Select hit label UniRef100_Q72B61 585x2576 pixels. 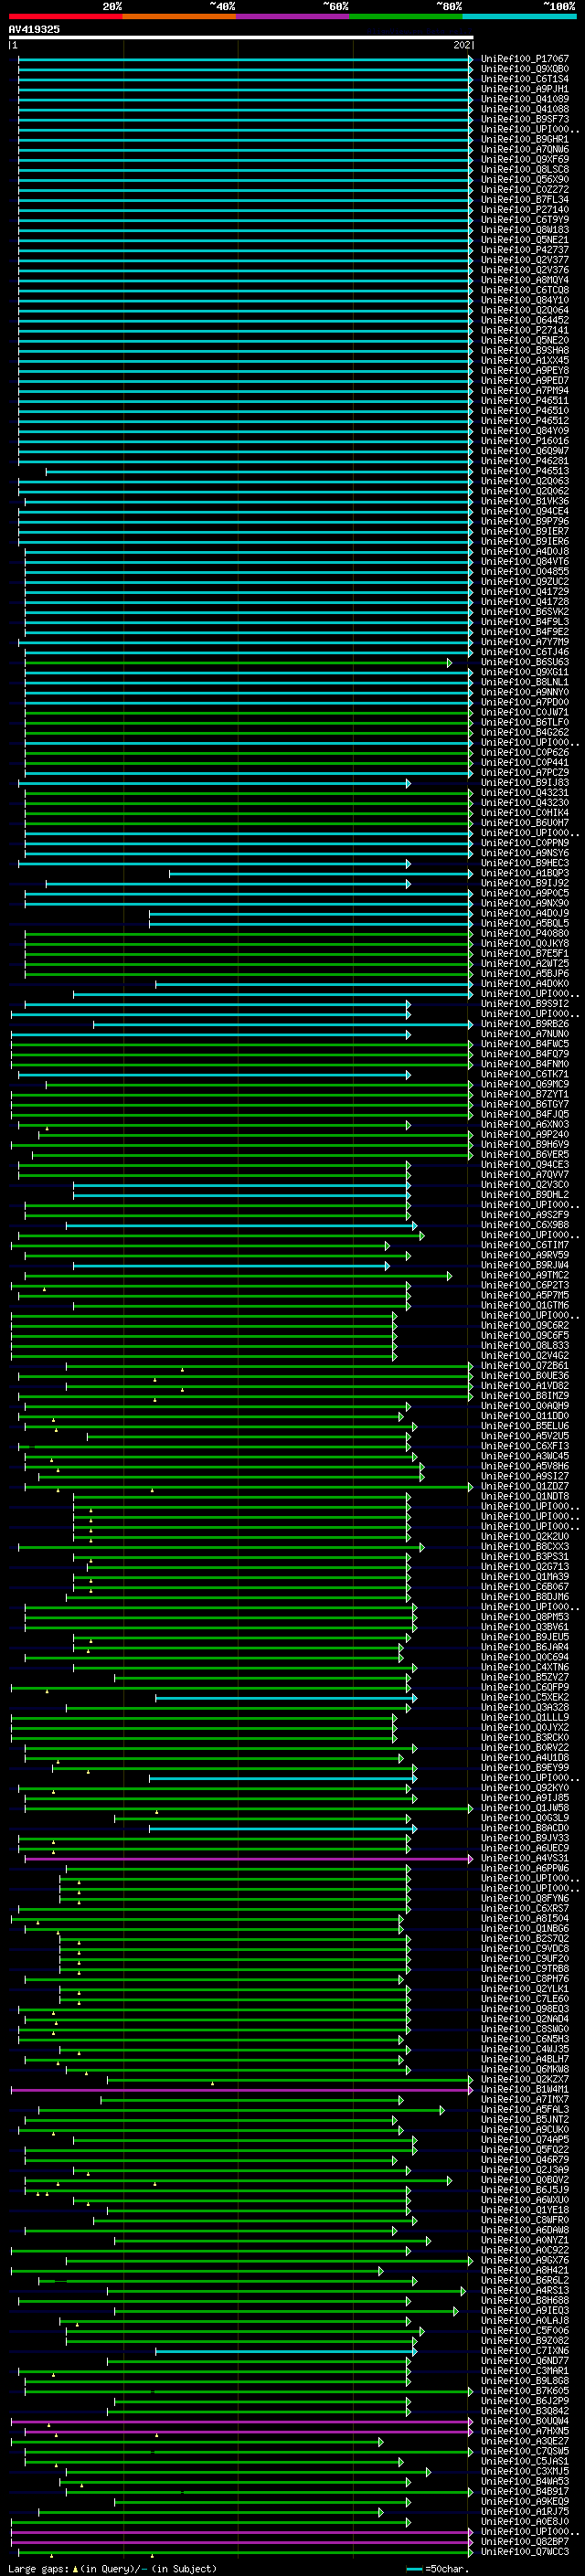coord(525,1365)
